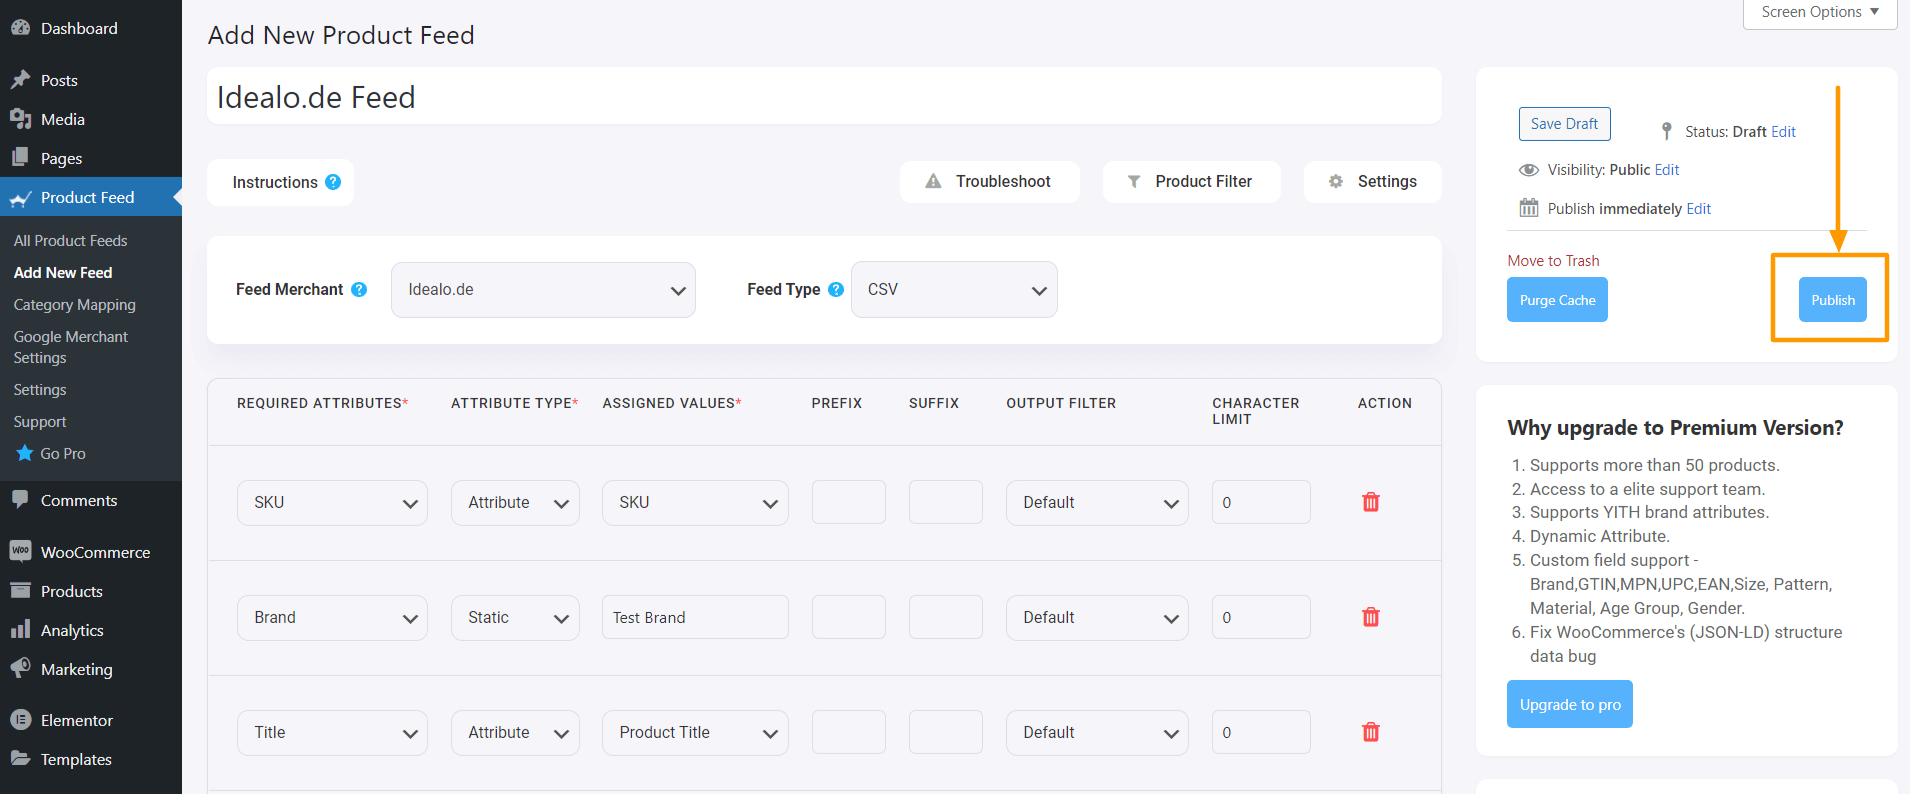Click the trash icon for Brand row
The image size is (1910, 794).
pos(1371,617)
